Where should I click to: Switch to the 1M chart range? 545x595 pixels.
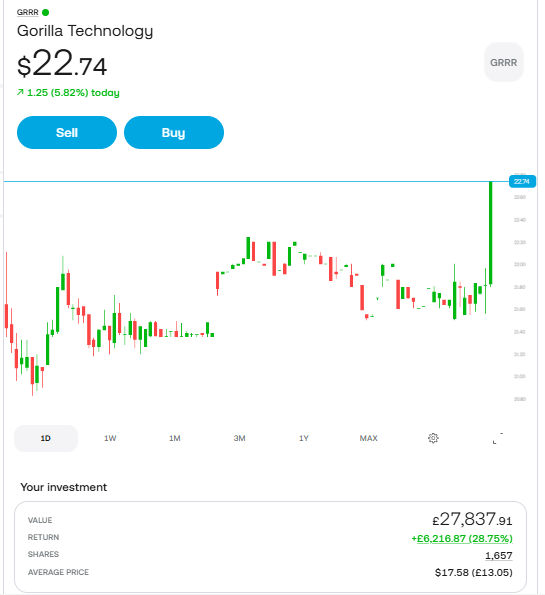[175, 438]
